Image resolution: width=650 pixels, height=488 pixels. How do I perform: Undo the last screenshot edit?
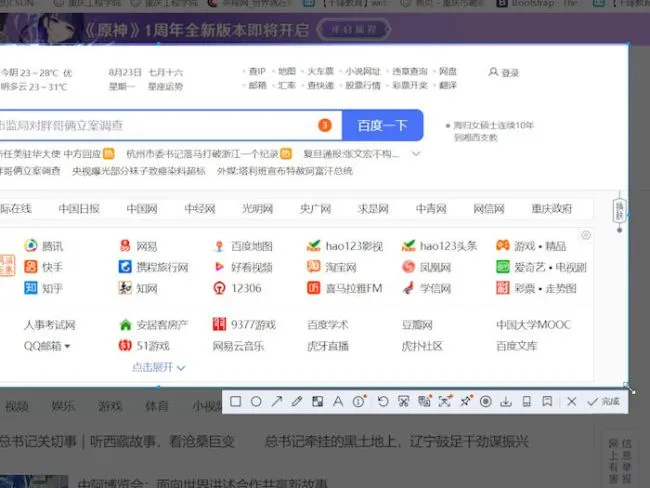point(383,401)
